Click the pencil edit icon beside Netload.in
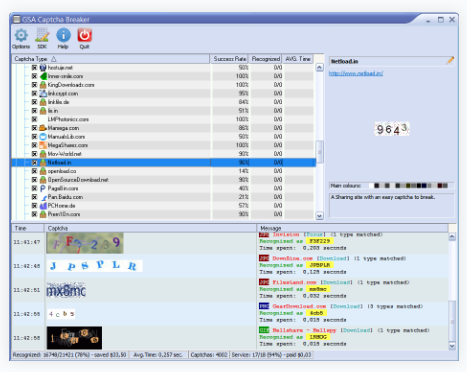467x372 pixels. click(450, 61)
